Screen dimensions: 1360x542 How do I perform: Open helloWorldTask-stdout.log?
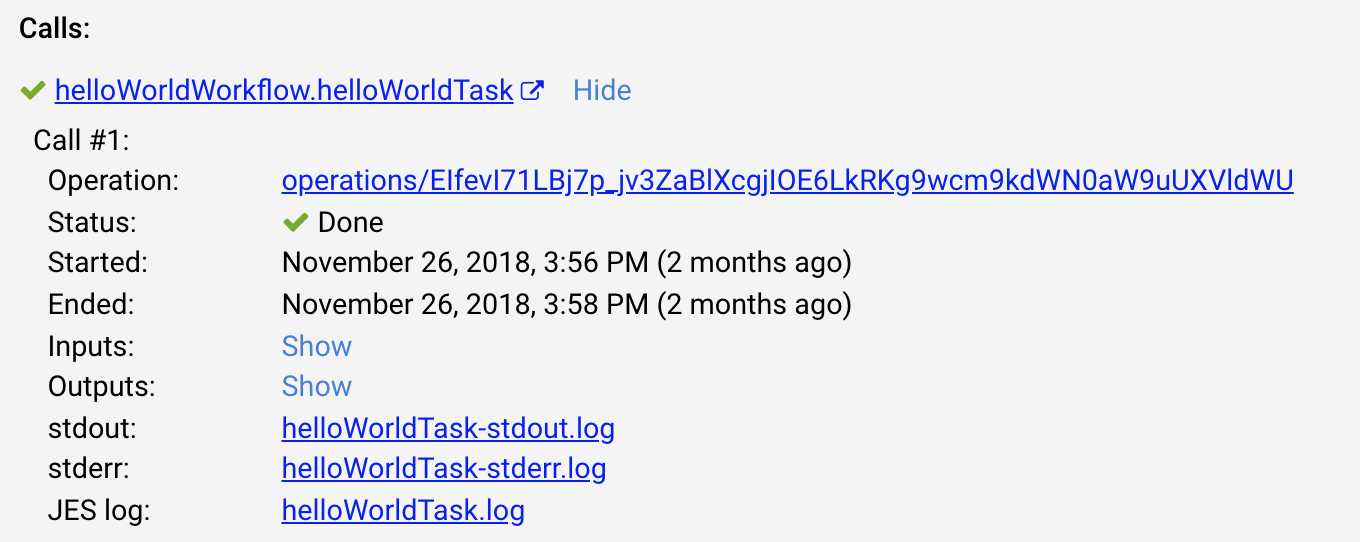(448, 429)
